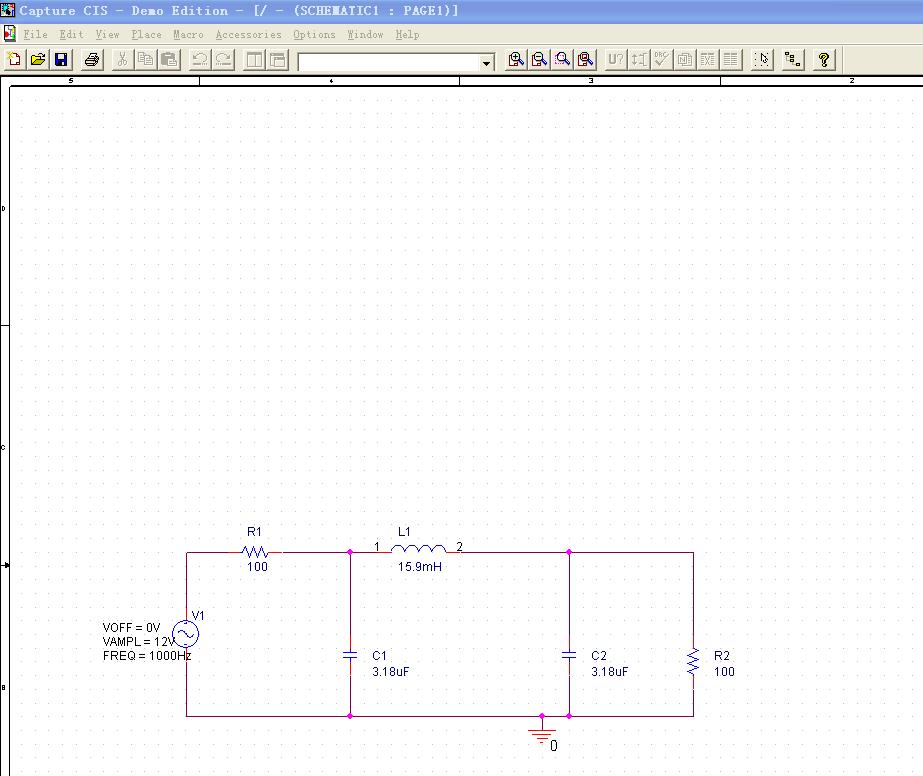Click the R1 value 100
Image resolution: width=923 pixels, height=776 pixels.
click(257, 566)
